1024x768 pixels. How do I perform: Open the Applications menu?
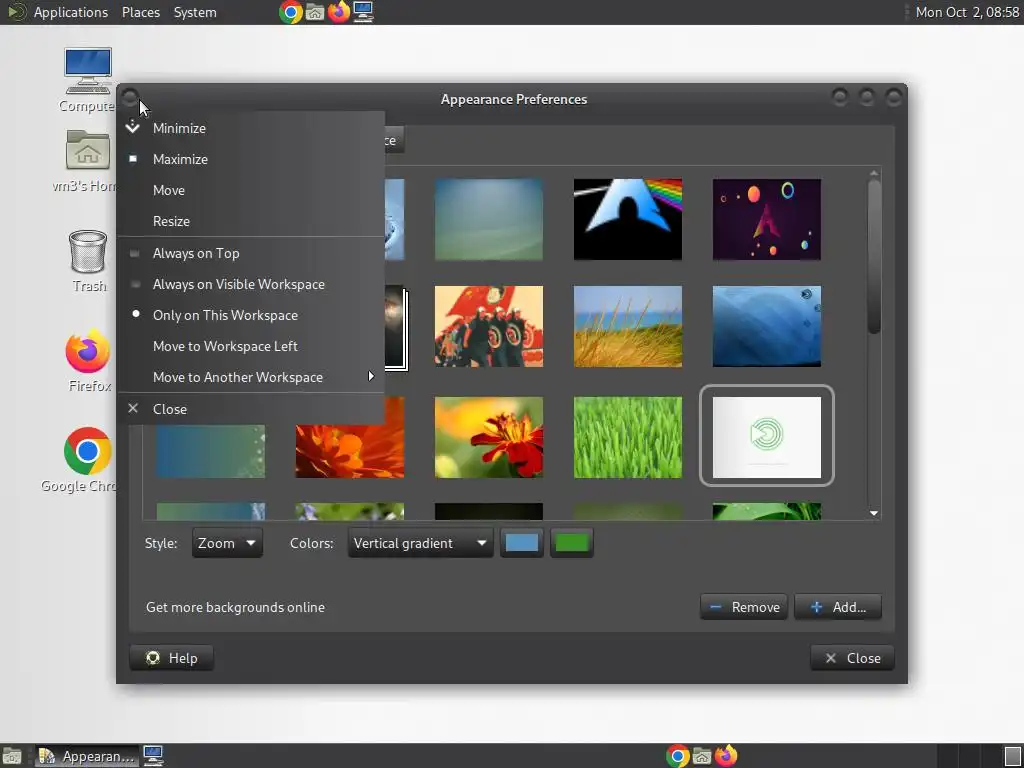(x=71, y=12)
